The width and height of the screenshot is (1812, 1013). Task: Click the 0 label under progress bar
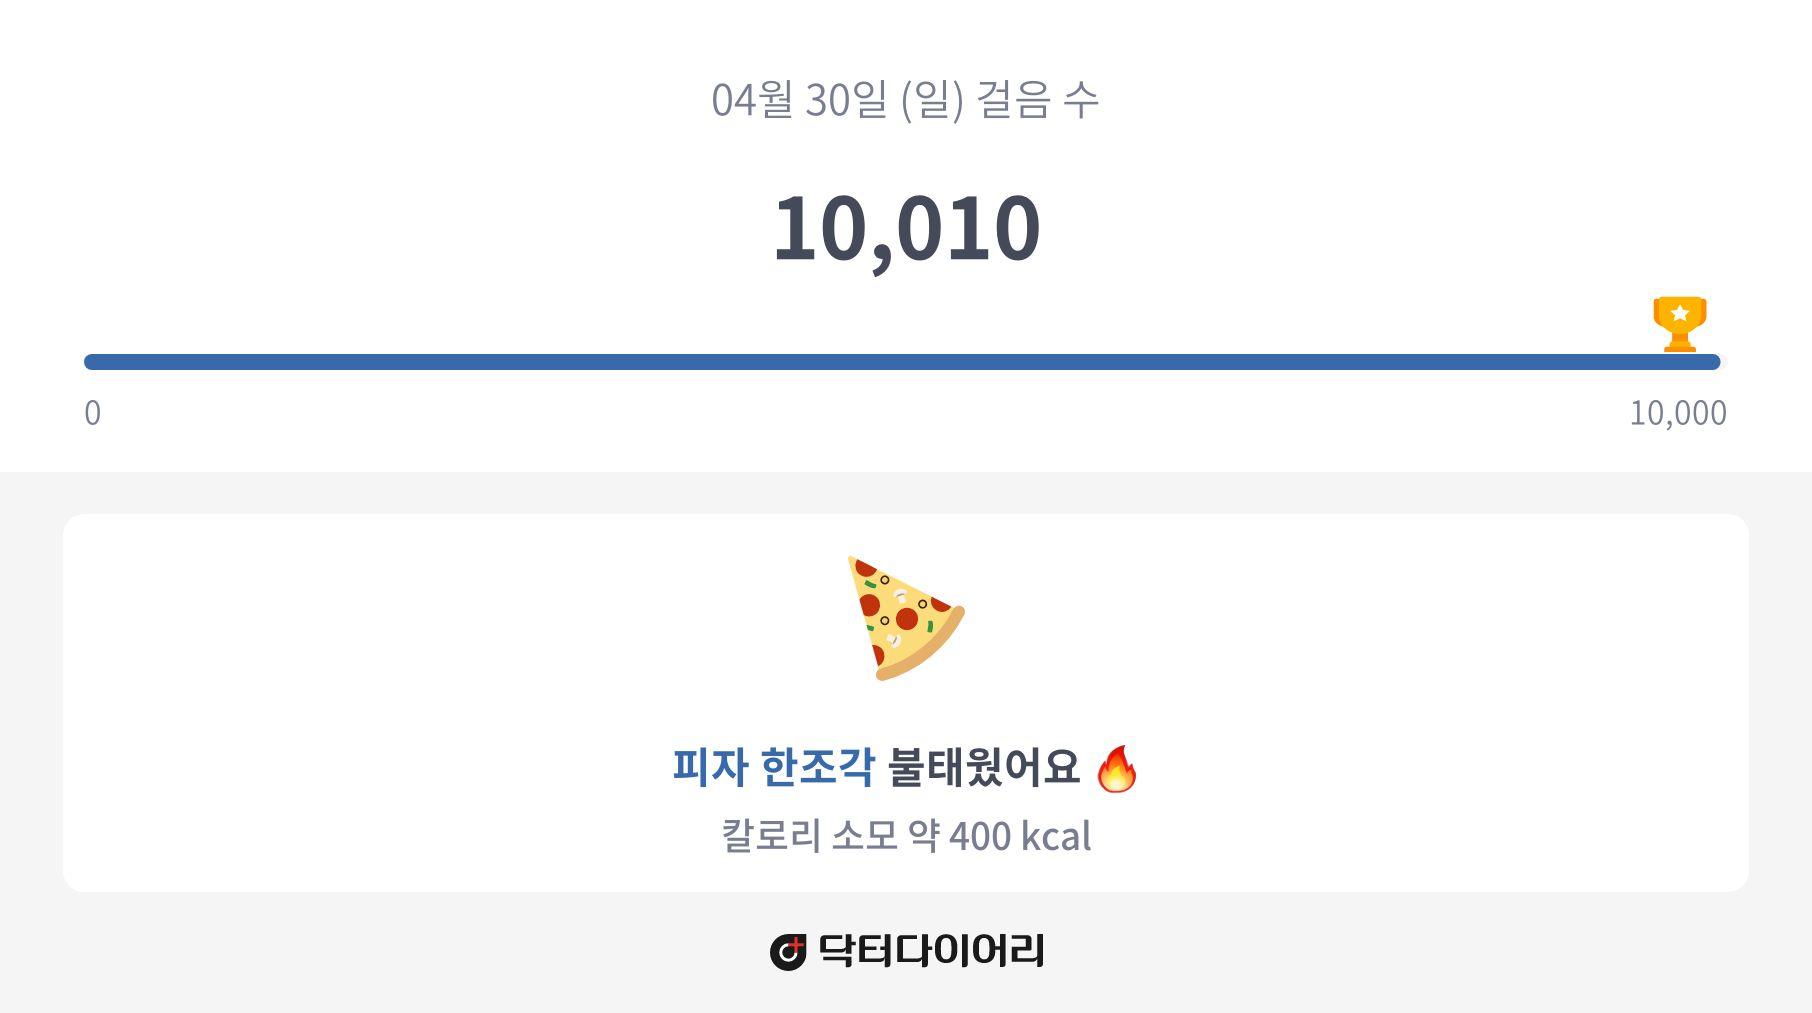pyautogui.click(x=92, y=413)
